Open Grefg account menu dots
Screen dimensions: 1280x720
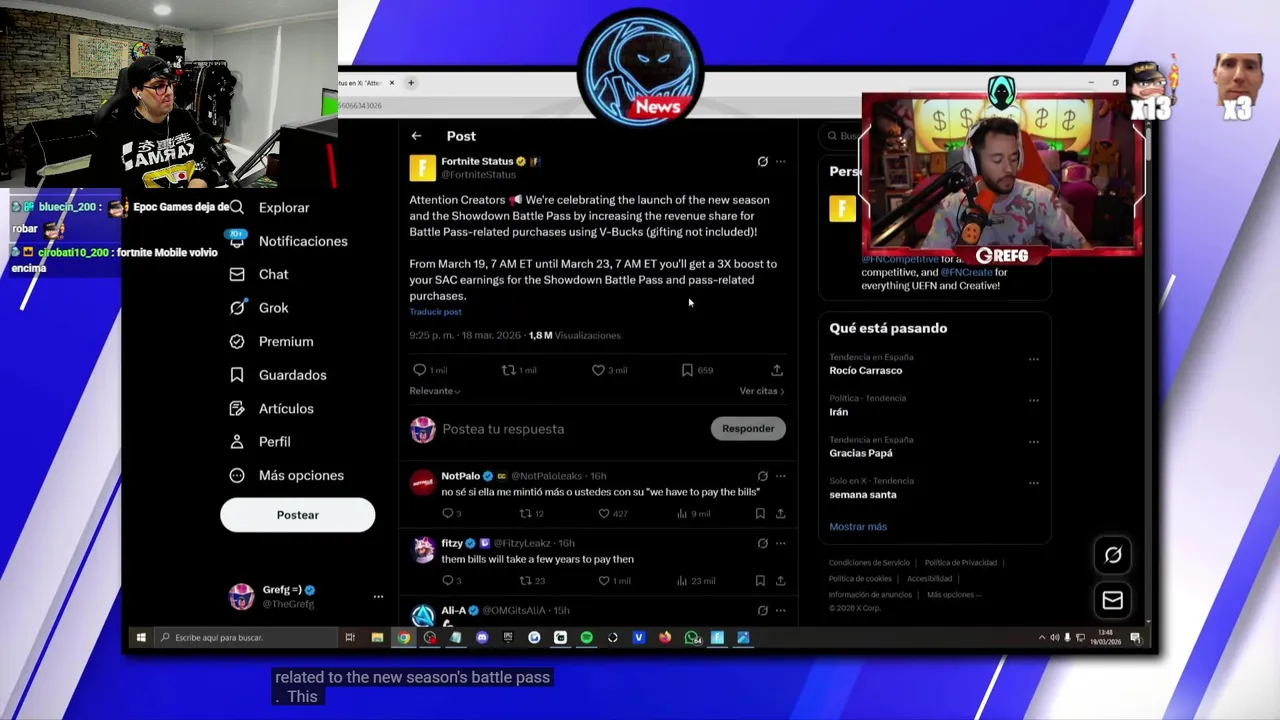coord(378,597)
